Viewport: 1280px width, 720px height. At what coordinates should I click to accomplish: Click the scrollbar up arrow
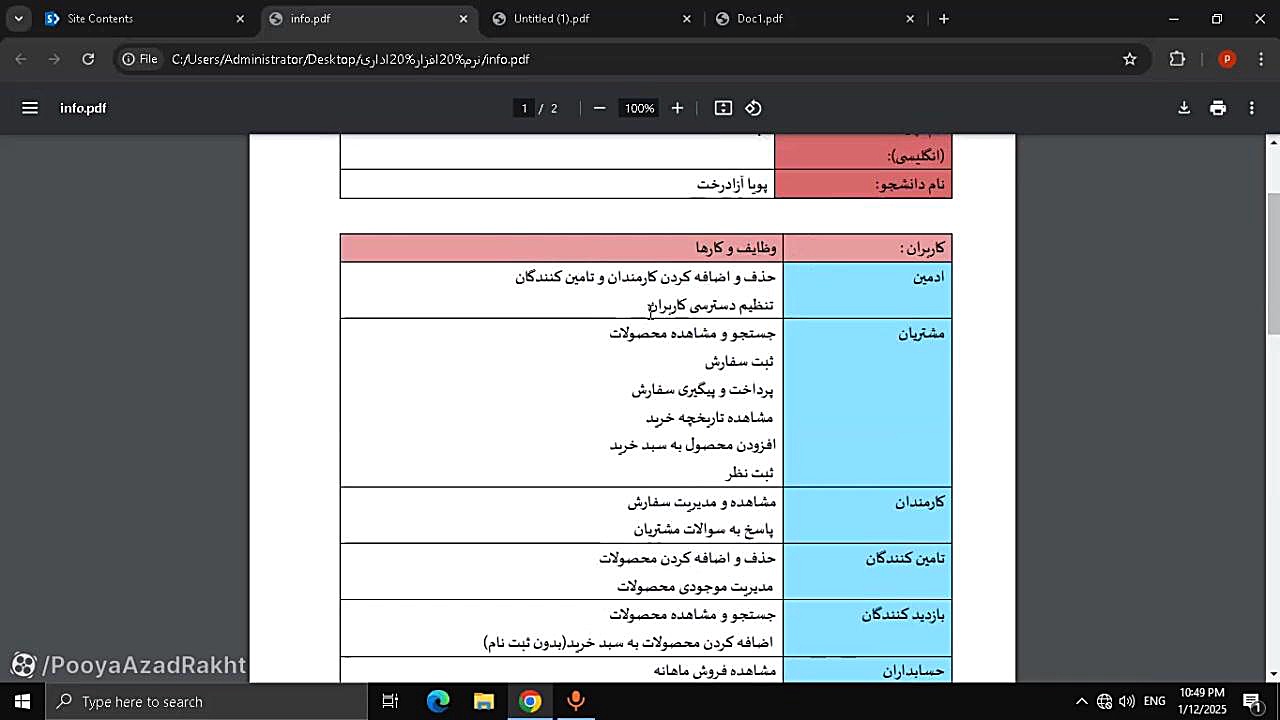pos(1273,142)
